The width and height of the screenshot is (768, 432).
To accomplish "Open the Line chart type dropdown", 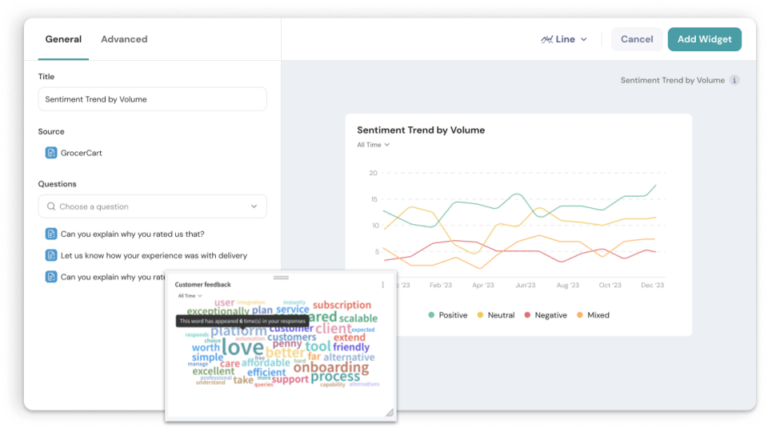I will tap(564, 39).
